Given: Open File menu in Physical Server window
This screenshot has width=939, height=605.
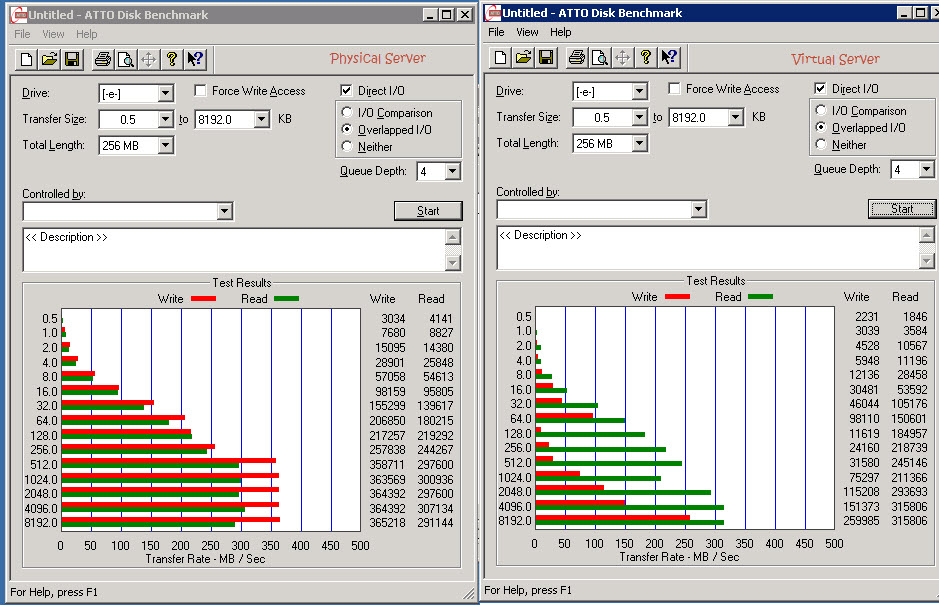Looking at the screenshot, I should 22,34.
